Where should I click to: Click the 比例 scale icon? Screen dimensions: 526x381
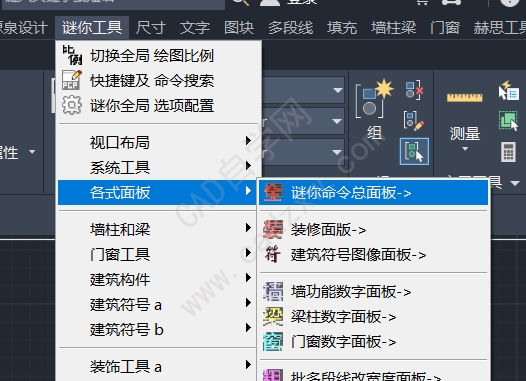(x=72, y=55)
